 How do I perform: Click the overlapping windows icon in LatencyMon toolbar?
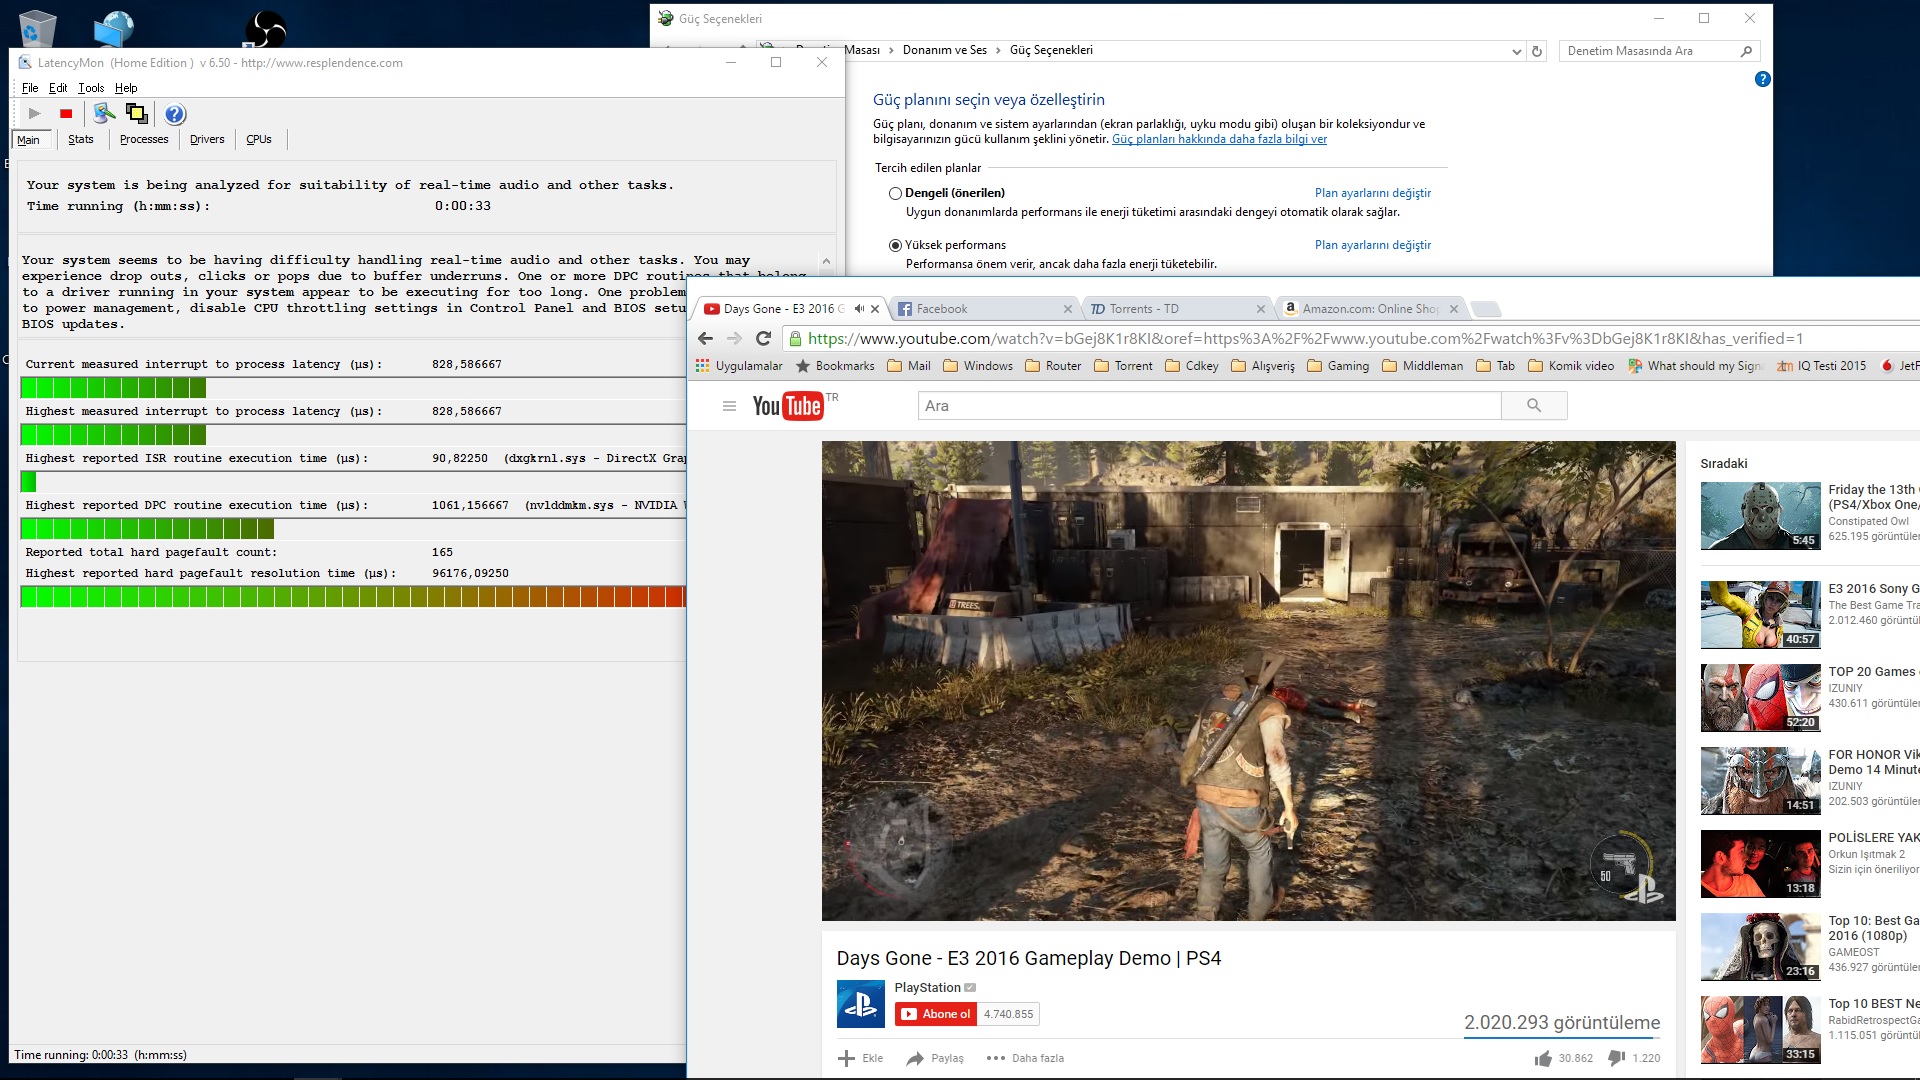137,114
